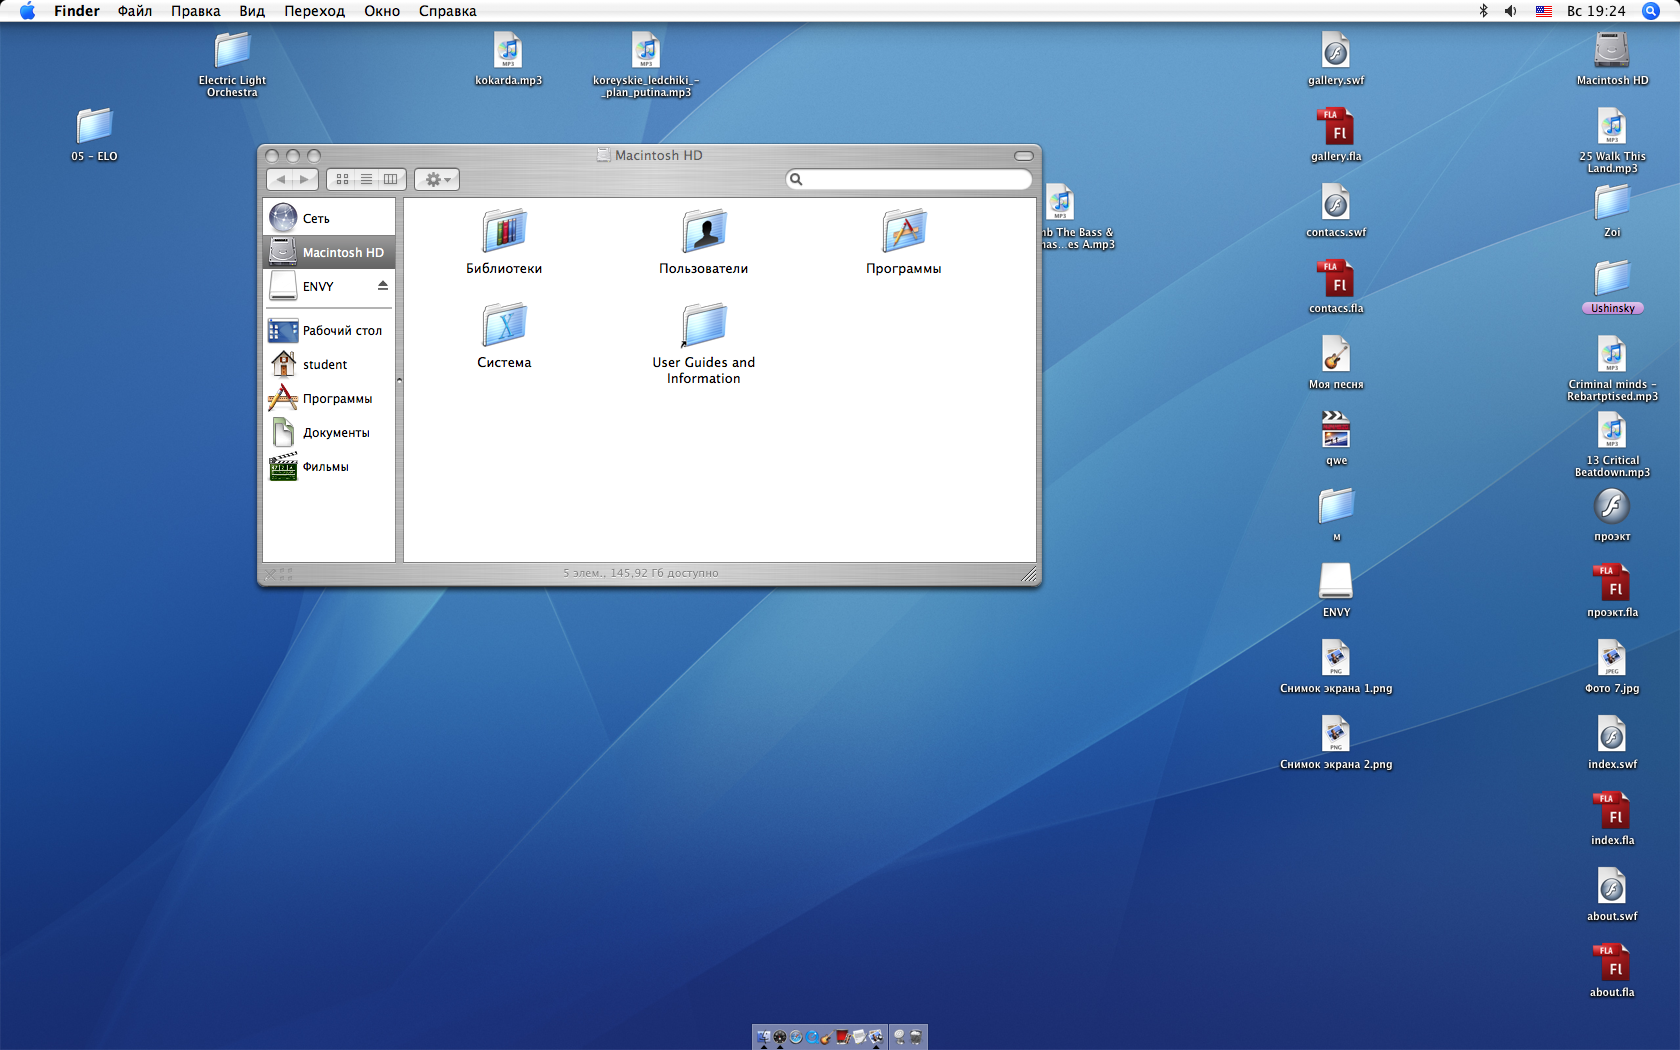
Task: Open student home folder in sidebar
Action: 329,364
